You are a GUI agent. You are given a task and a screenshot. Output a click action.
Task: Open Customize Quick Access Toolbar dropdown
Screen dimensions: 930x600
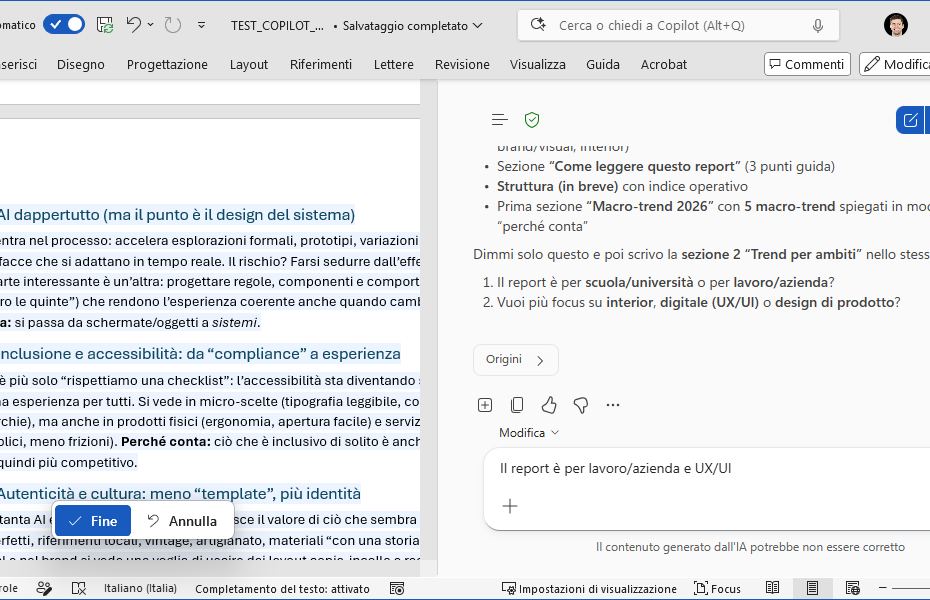[x=202, y=25]
